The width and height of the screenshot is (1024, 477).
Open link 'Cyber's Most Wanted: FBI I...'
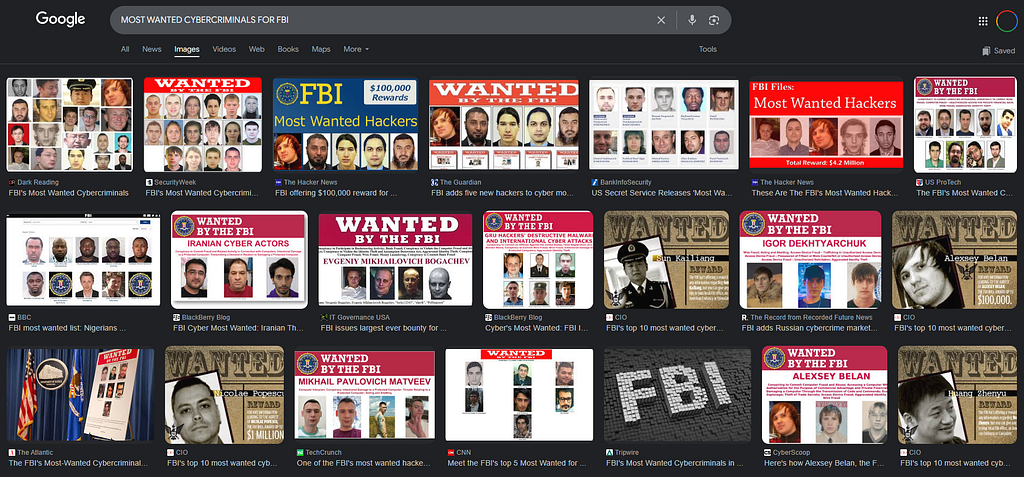pyautogui.click(x=536, y=328)
